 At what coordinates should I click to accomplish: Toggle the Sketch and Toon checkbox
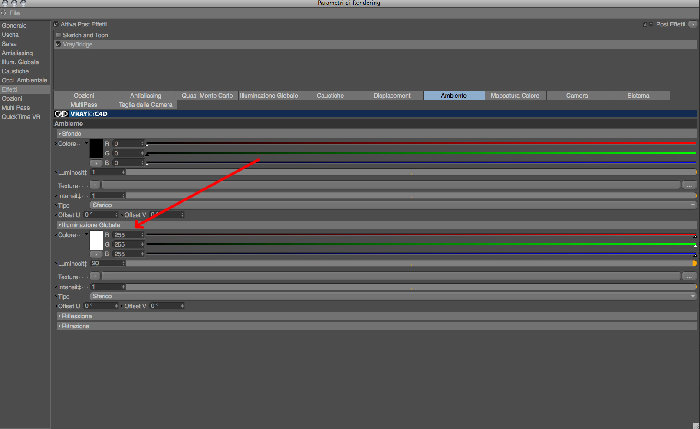click(58, 35)
